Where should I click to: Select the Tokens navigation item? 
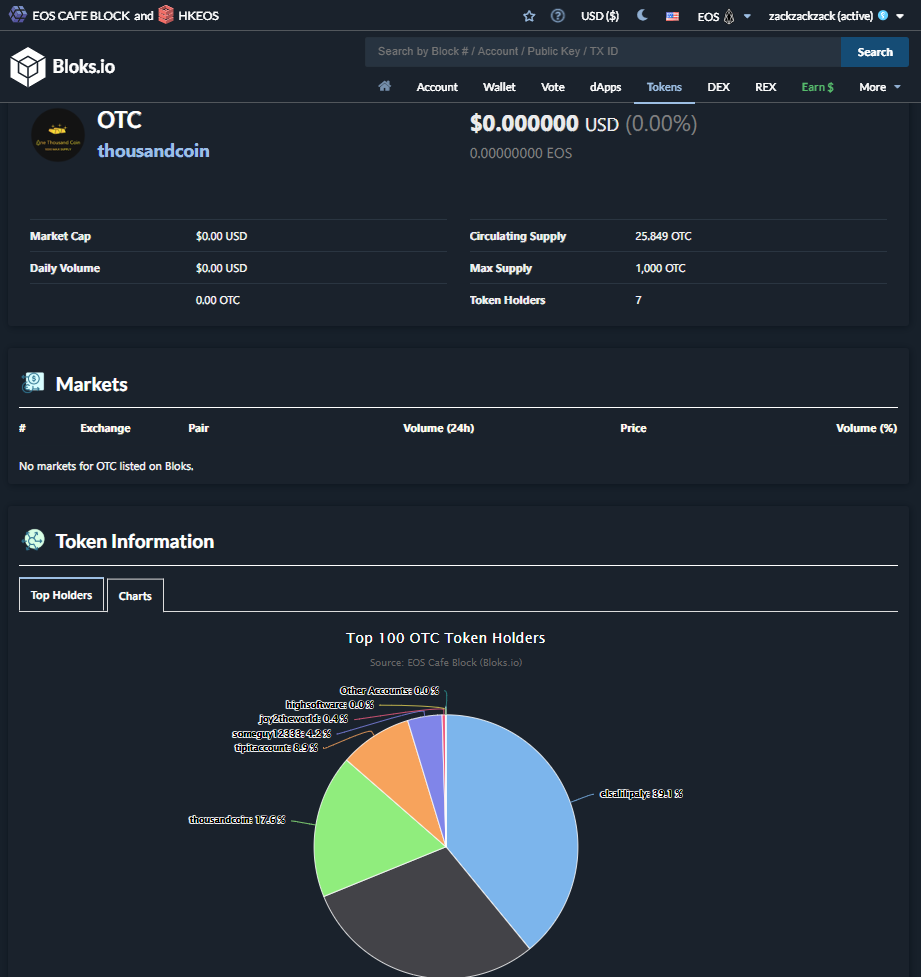coord(664,87)
